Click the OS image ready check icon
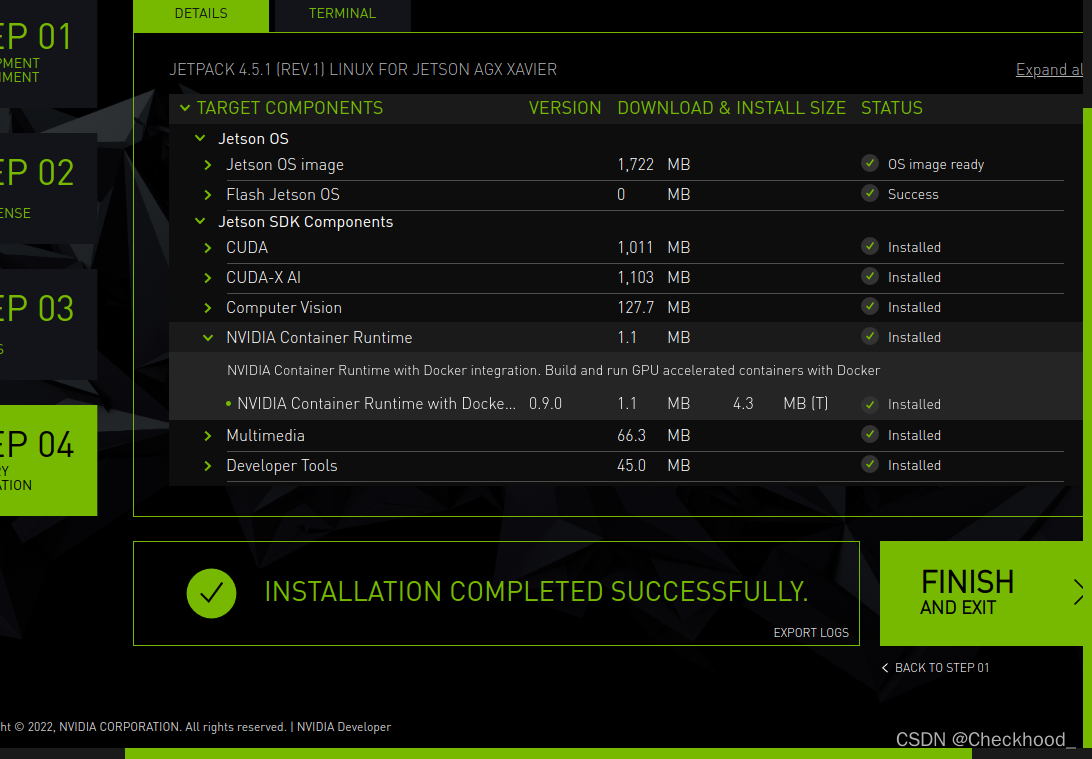The image size is (1092, 759). pyautogui.click(x=870, y=164)
